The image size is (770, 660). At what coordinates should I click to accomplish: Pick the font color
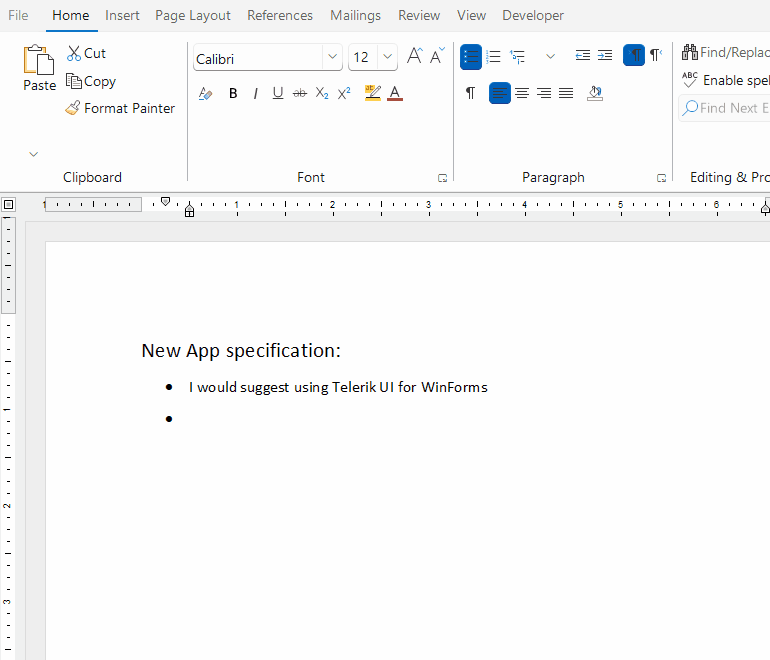tap(395, 93)
